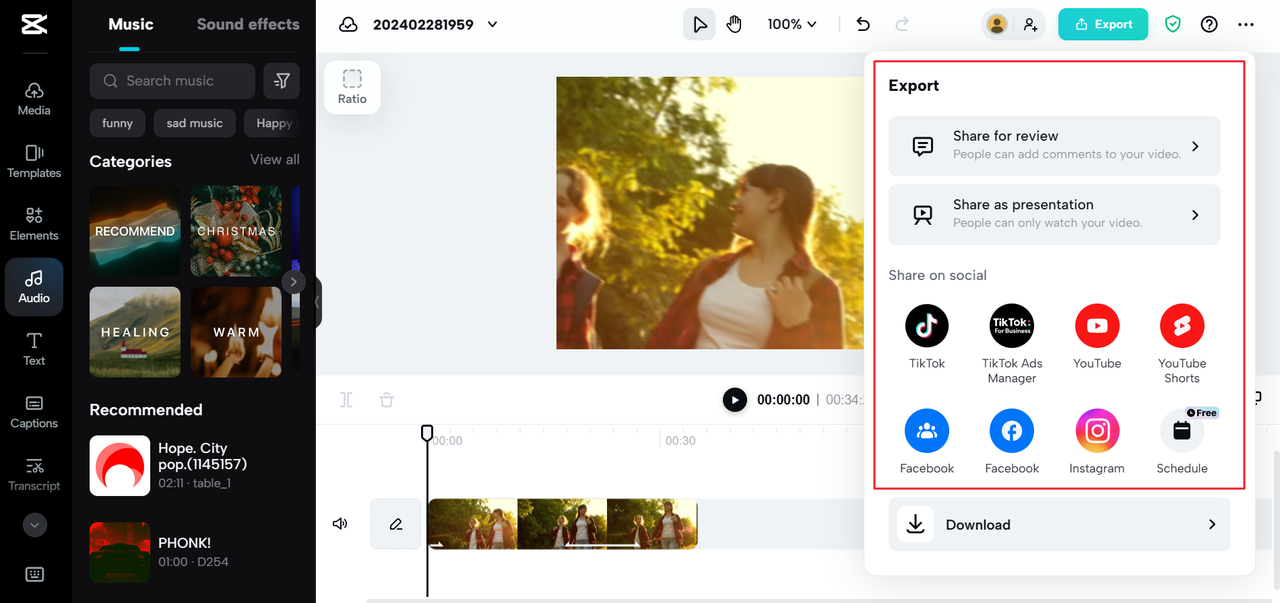Open the Captions panel

tap(34, 412)
